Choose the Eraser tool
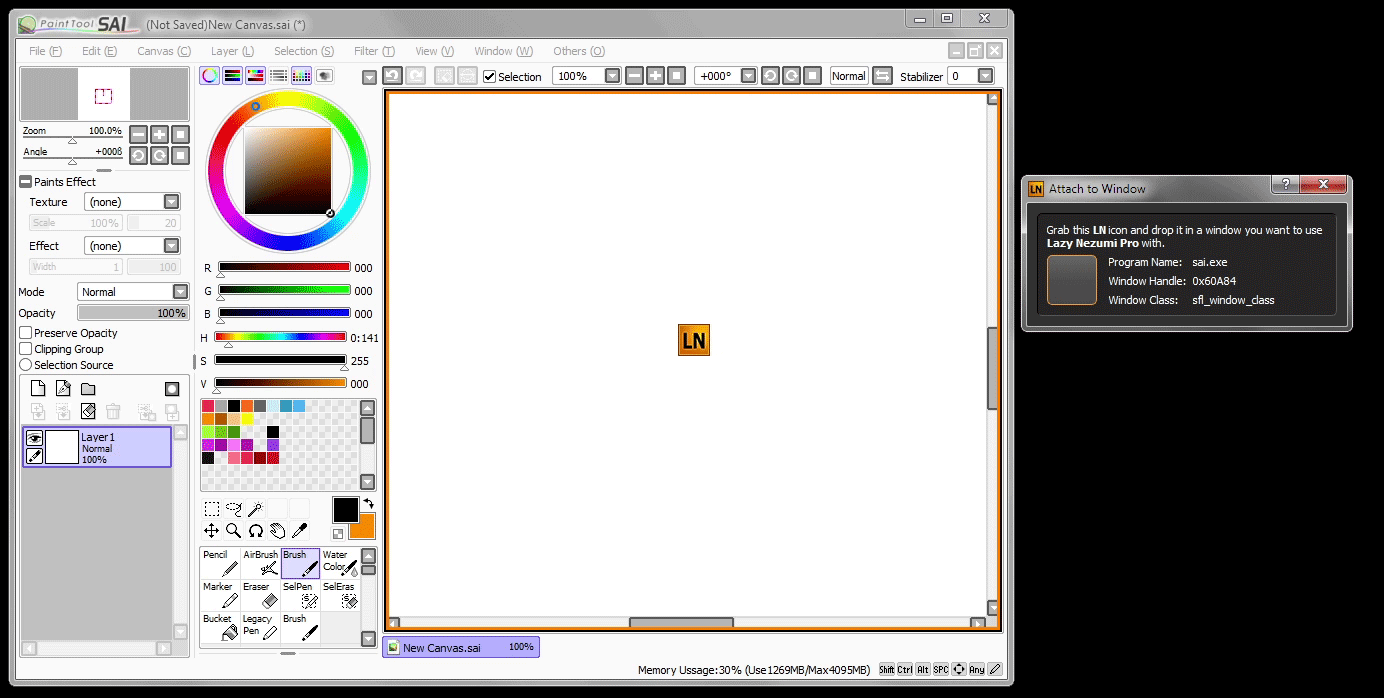Viewport: 1384px width, 698px height. coord(261,595)
